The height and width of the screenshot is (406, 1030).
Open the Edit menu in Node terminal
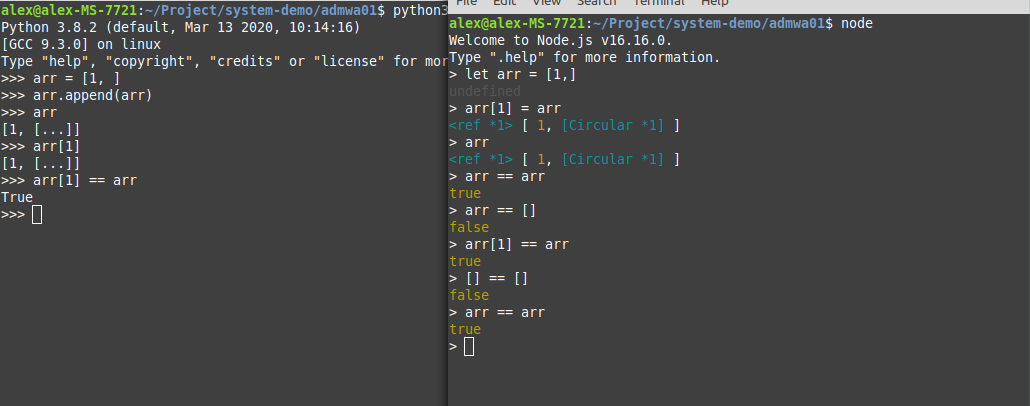pos(504,3)
